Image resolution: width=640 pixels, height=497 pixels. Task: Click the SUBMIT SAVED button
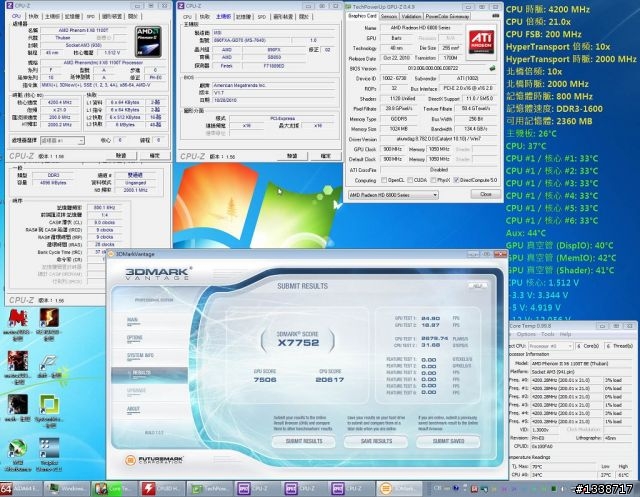(x=448, y=441)
